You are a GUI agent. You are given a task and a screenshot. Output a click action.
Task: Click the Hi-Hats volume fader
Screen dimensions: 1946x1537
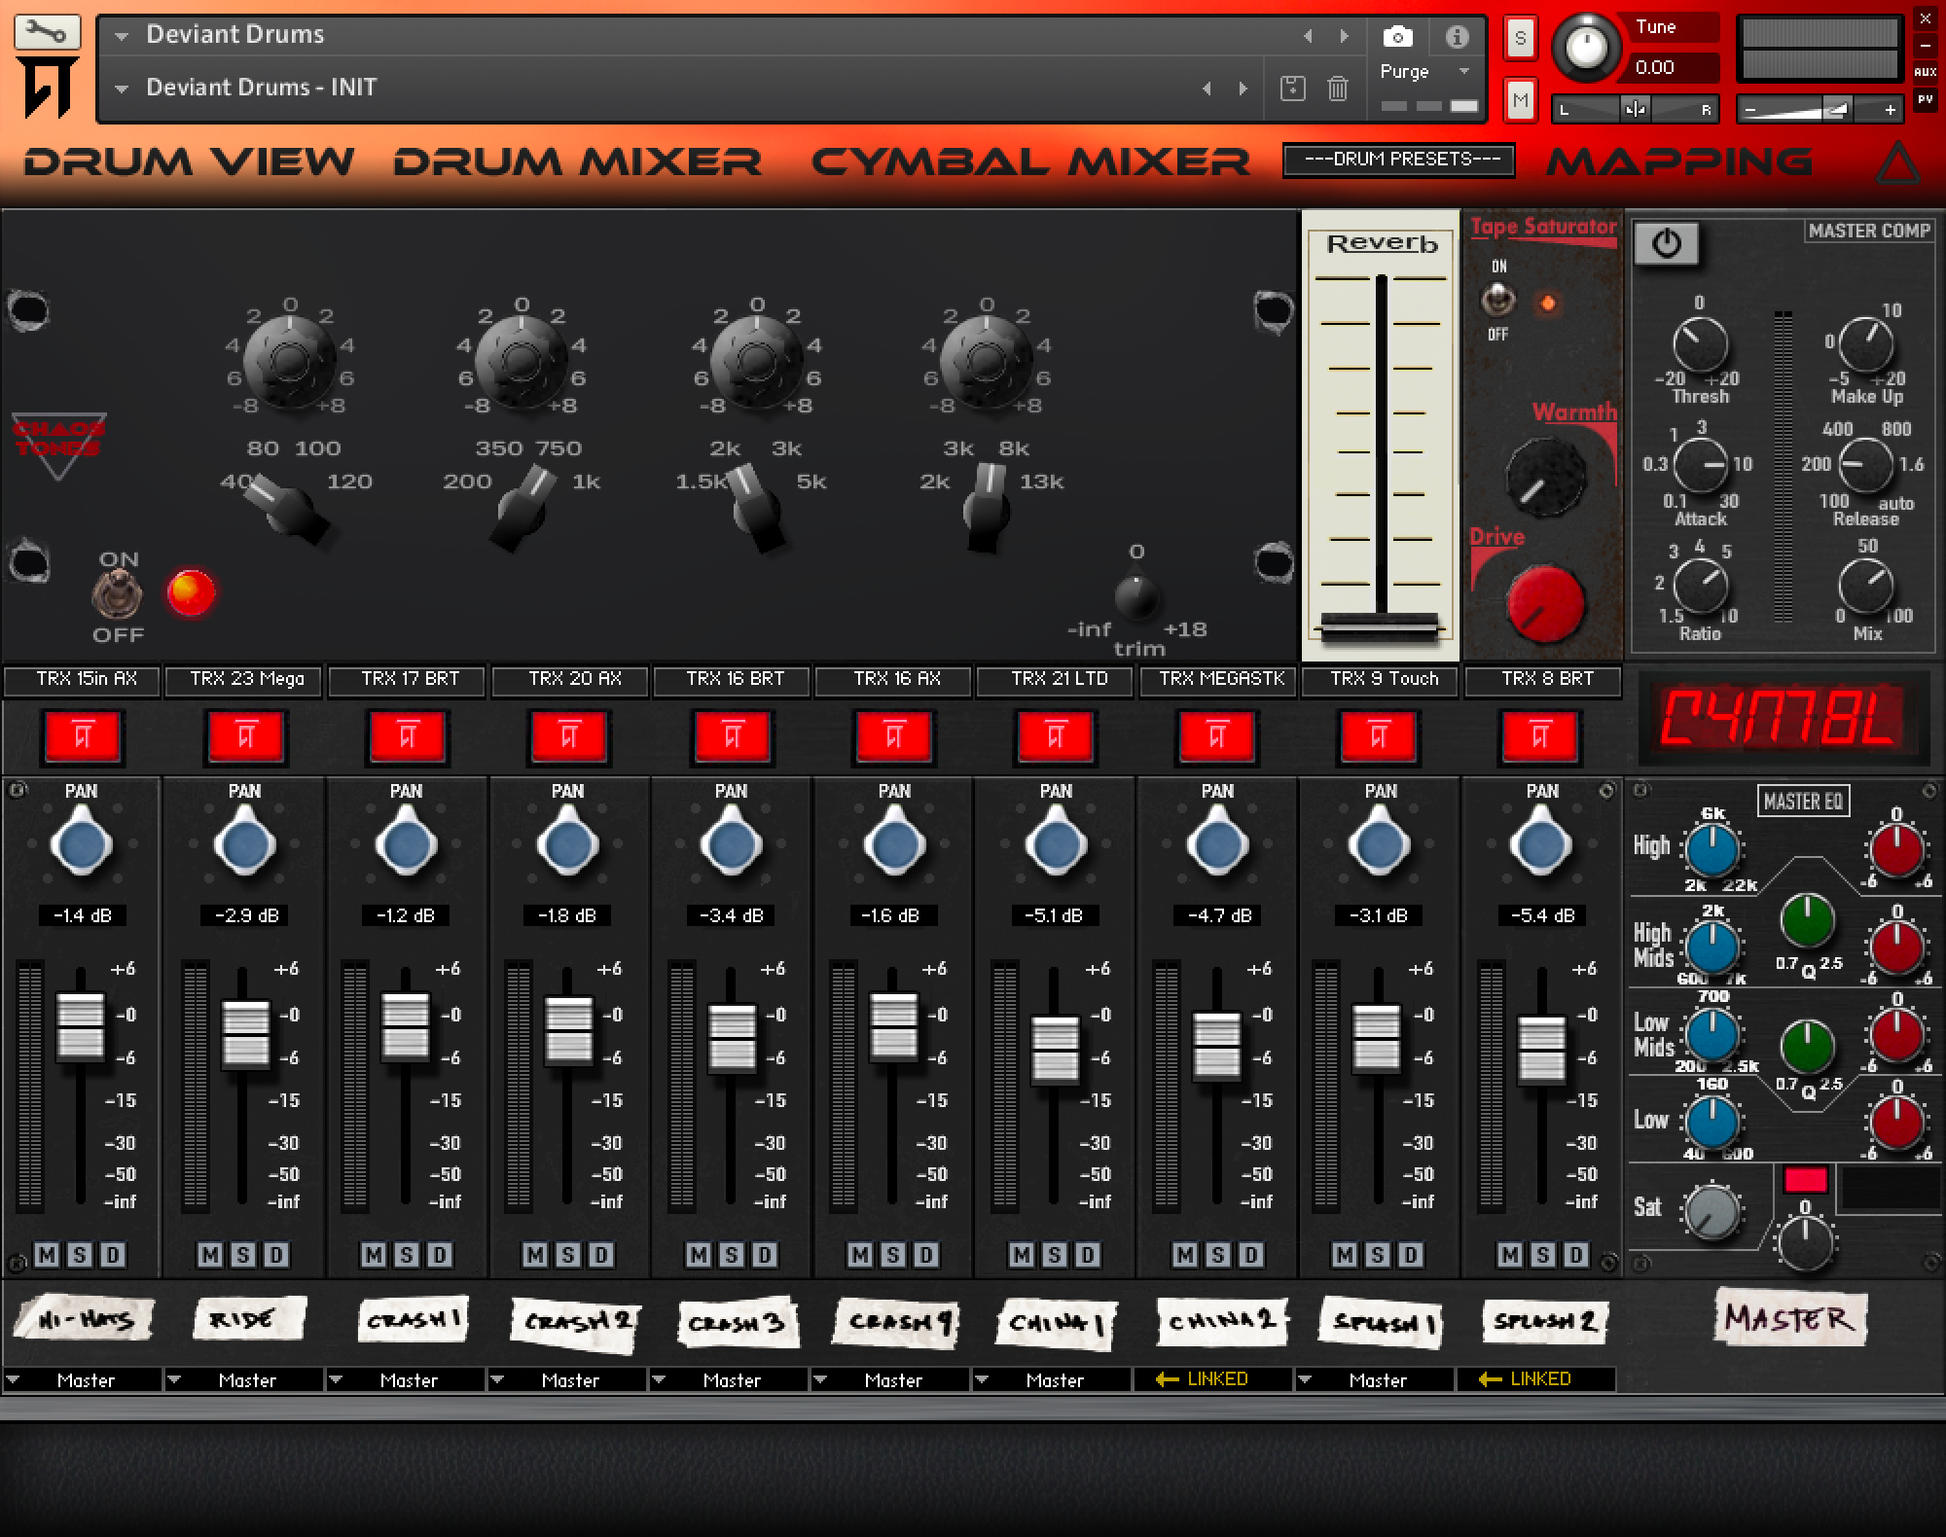pos(80,1027)
